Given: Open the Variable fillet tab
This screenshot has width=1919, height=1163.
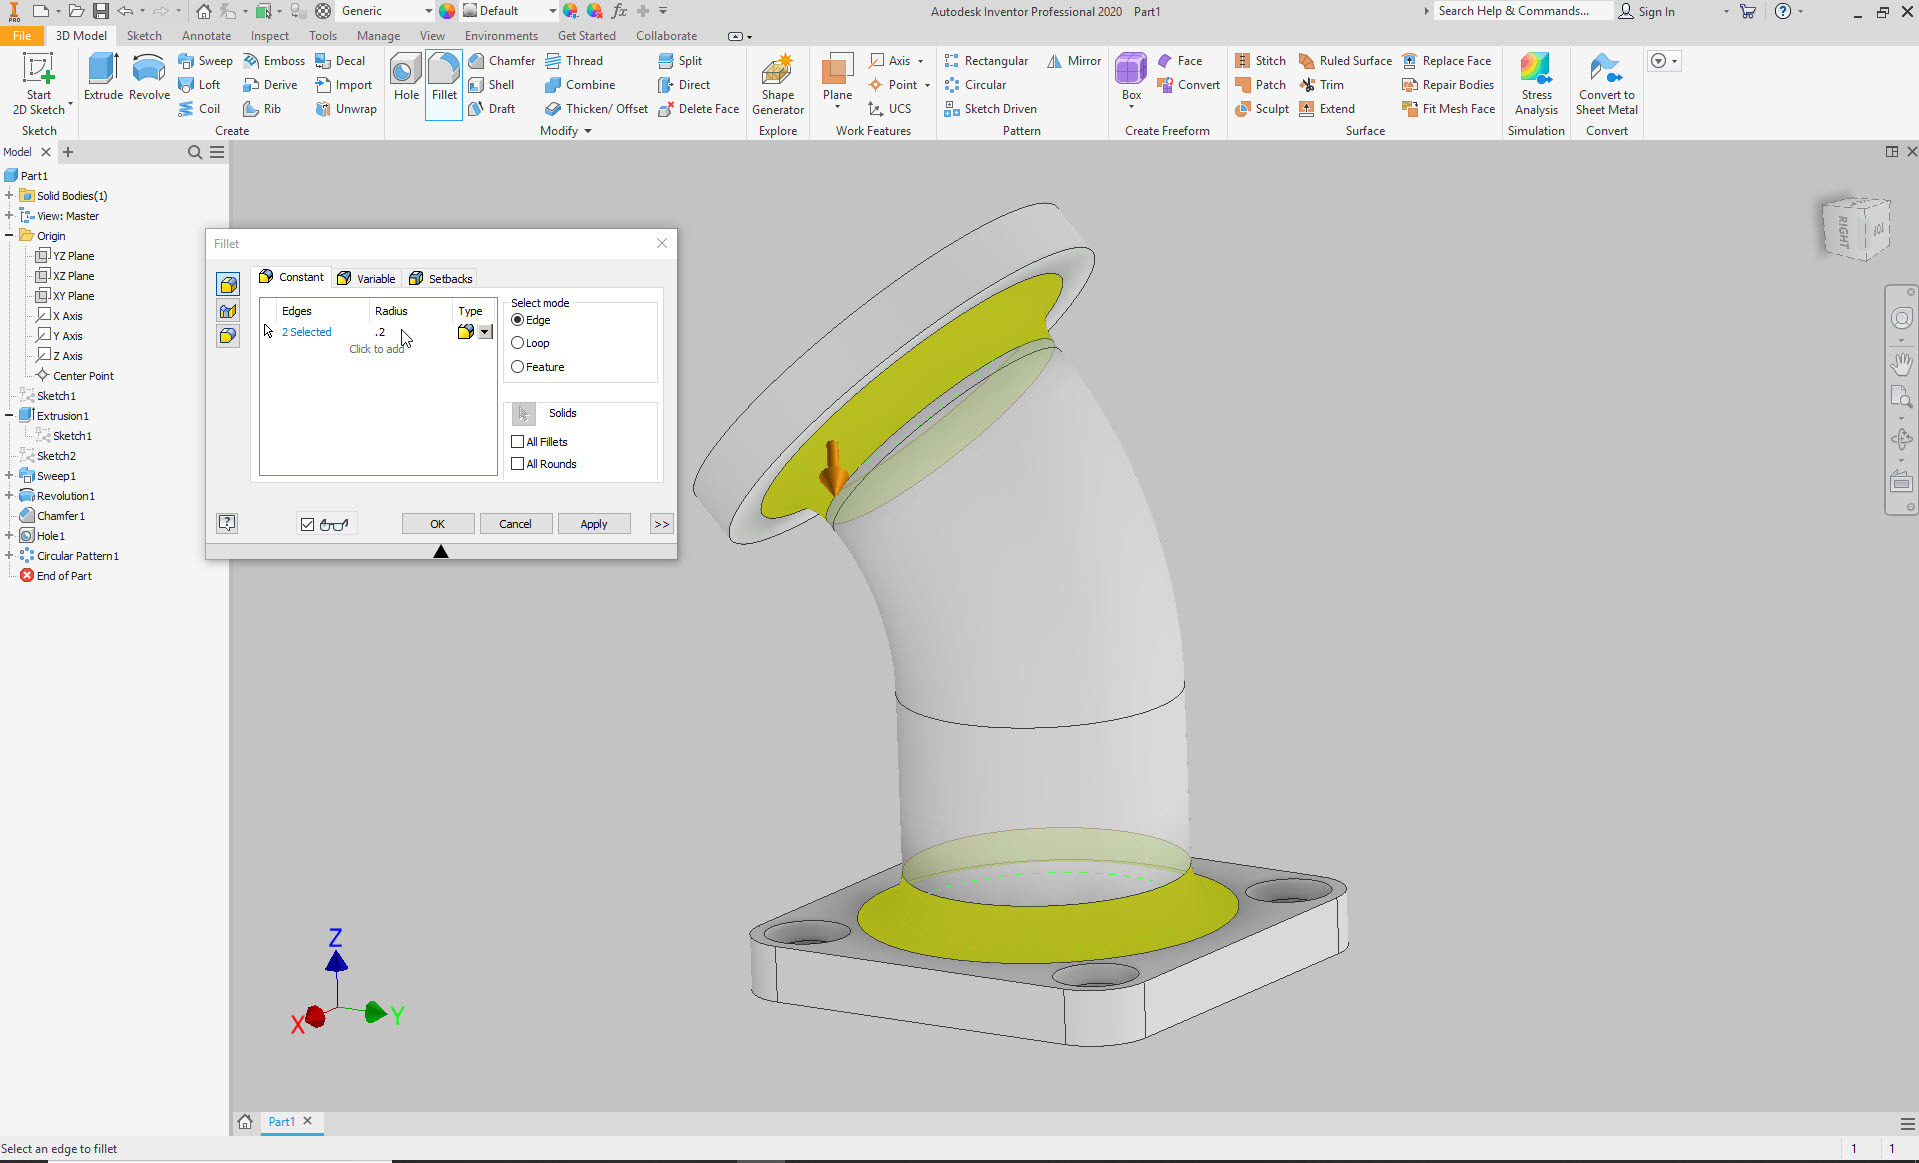Looking at the screenshot, I should (366, 279).
